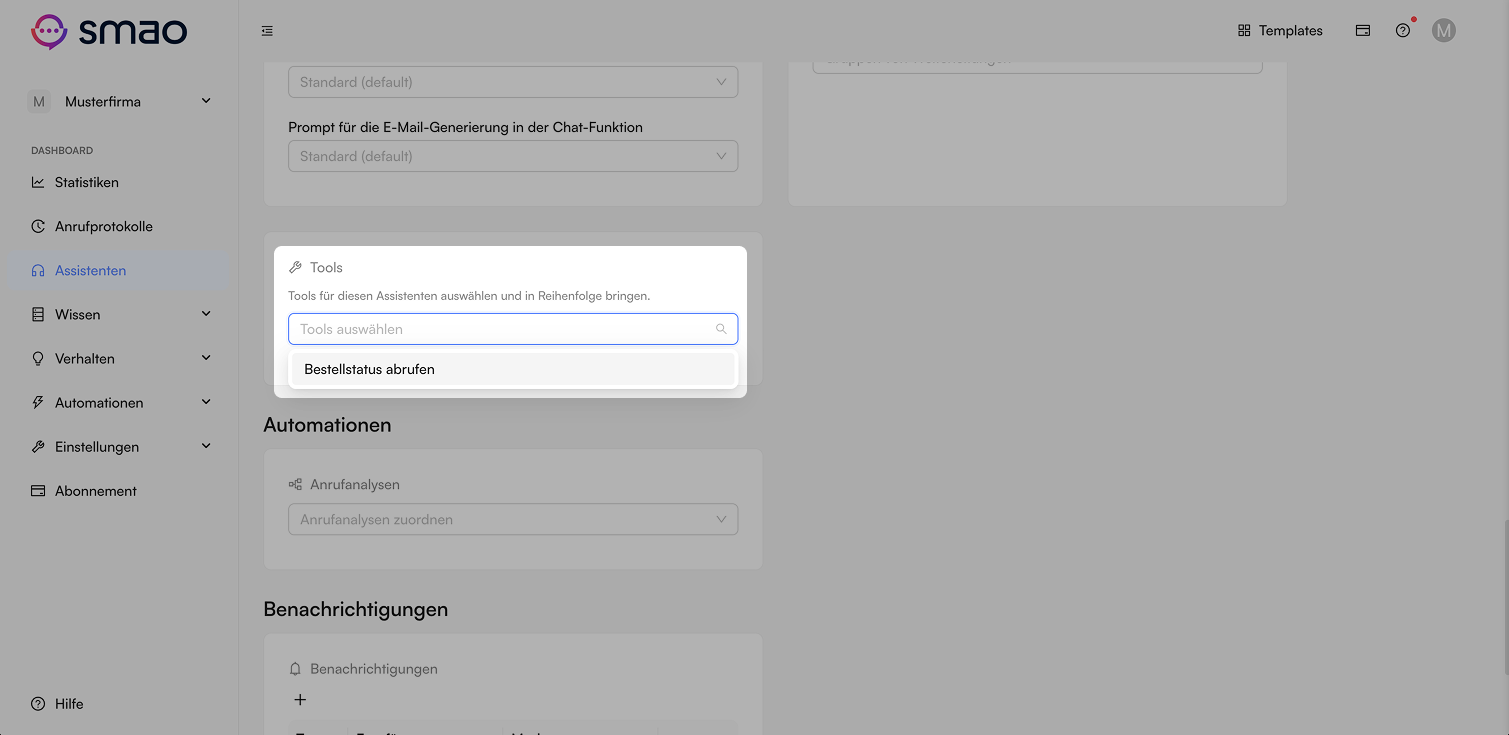
Task: Open Templates from the top bar
Action: [x=1280, y=31]
